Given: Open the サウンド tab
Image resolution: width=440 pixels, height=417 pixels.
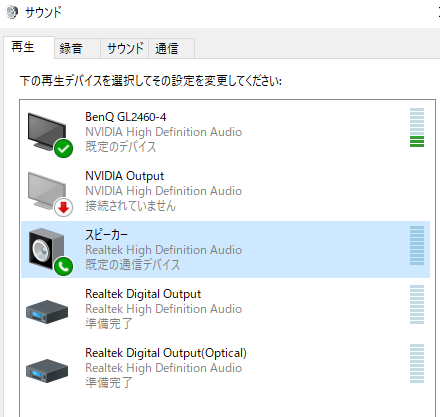Looking at the screenshot, I should [125, 49].
